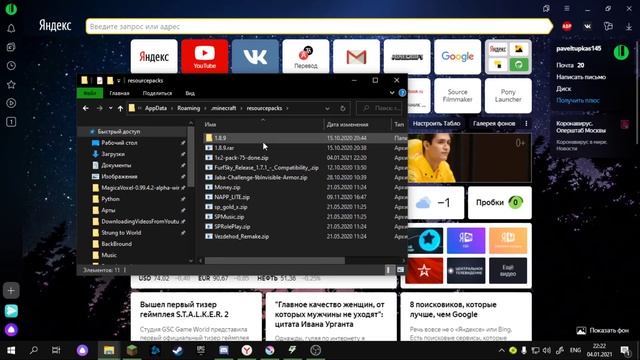Open Steam from the taskbar
The height and width of the screenshot is (360, 640).
coord(178,350)
